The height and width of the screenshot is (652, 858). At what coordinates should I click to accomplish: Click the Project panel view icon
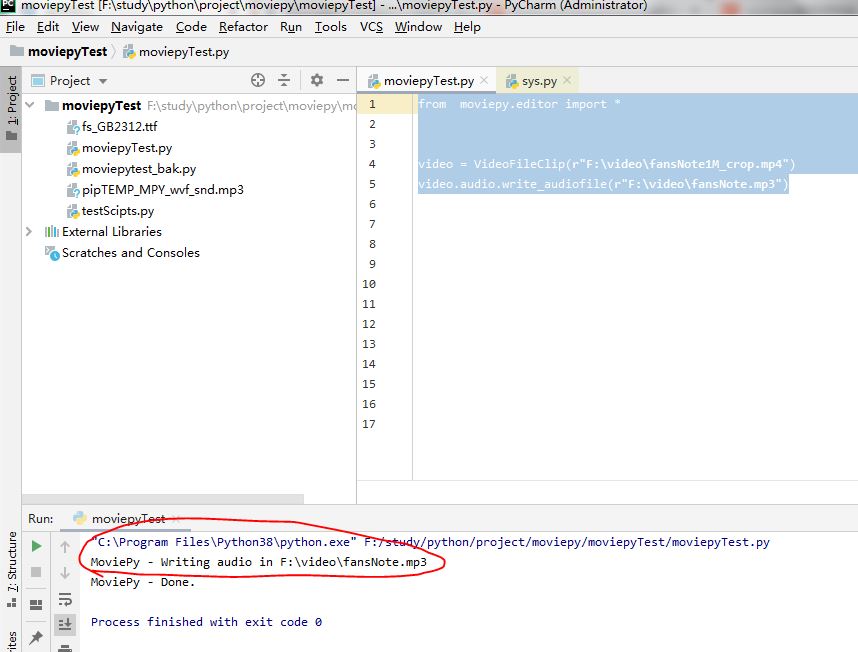click(38, 81)
